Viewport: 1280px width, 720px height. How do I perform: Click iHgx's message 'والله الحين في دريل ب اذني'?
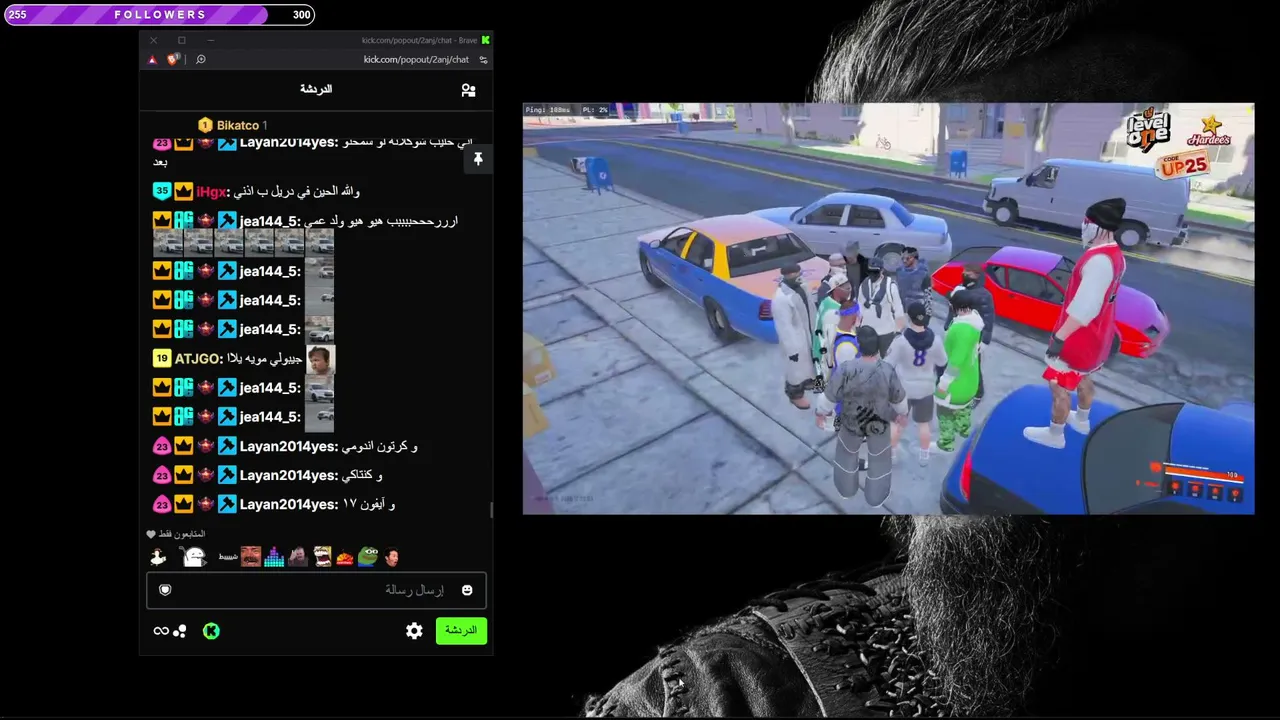[295, 191]
